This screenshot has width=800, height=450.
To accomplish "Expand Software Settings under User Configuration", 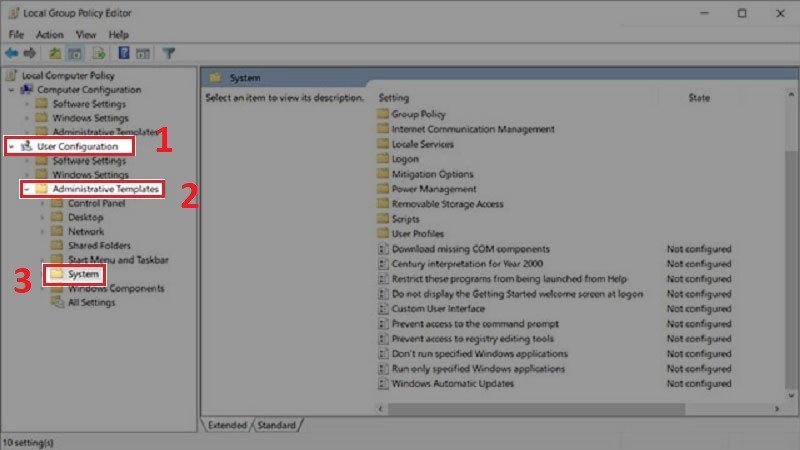I will (x=27, y=161).
